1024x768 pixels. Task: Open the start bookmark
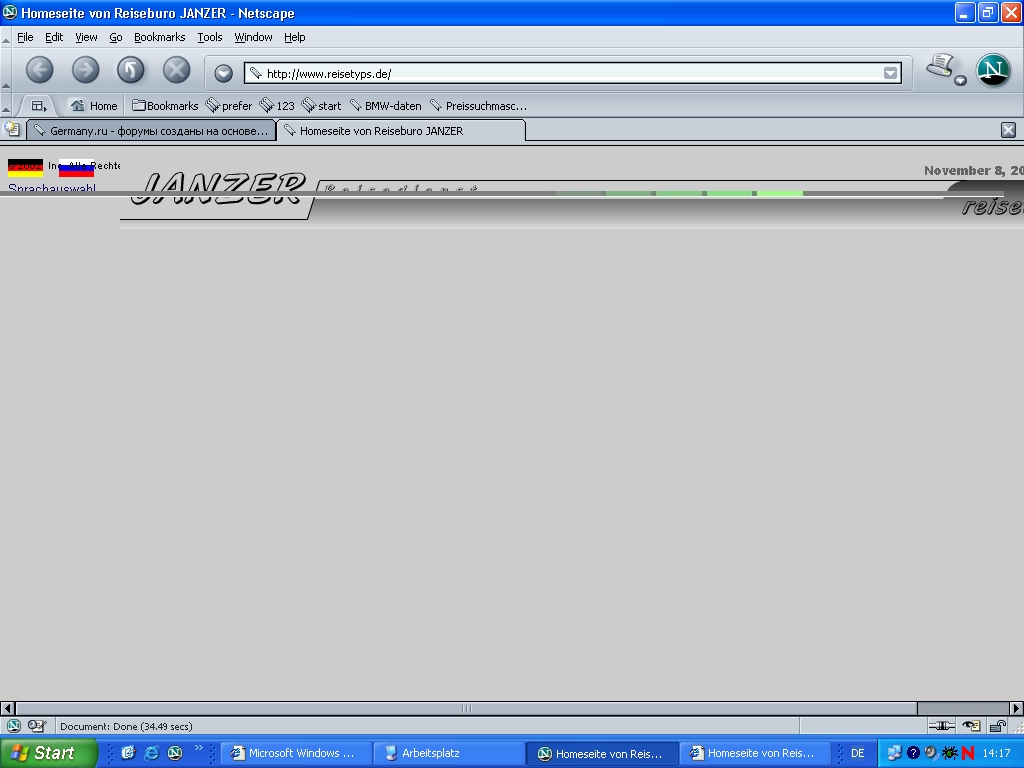[x=321, y=106]
